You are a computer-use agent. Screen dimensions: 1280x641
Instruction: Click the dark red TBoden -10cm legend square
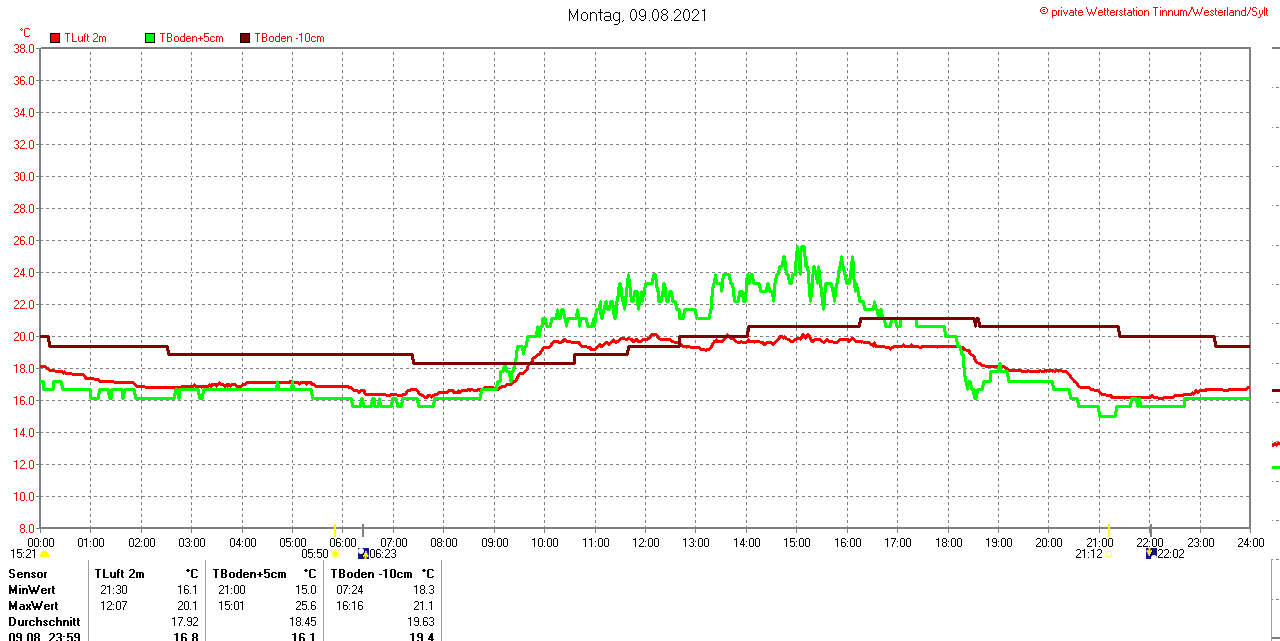tap(246, 38)
